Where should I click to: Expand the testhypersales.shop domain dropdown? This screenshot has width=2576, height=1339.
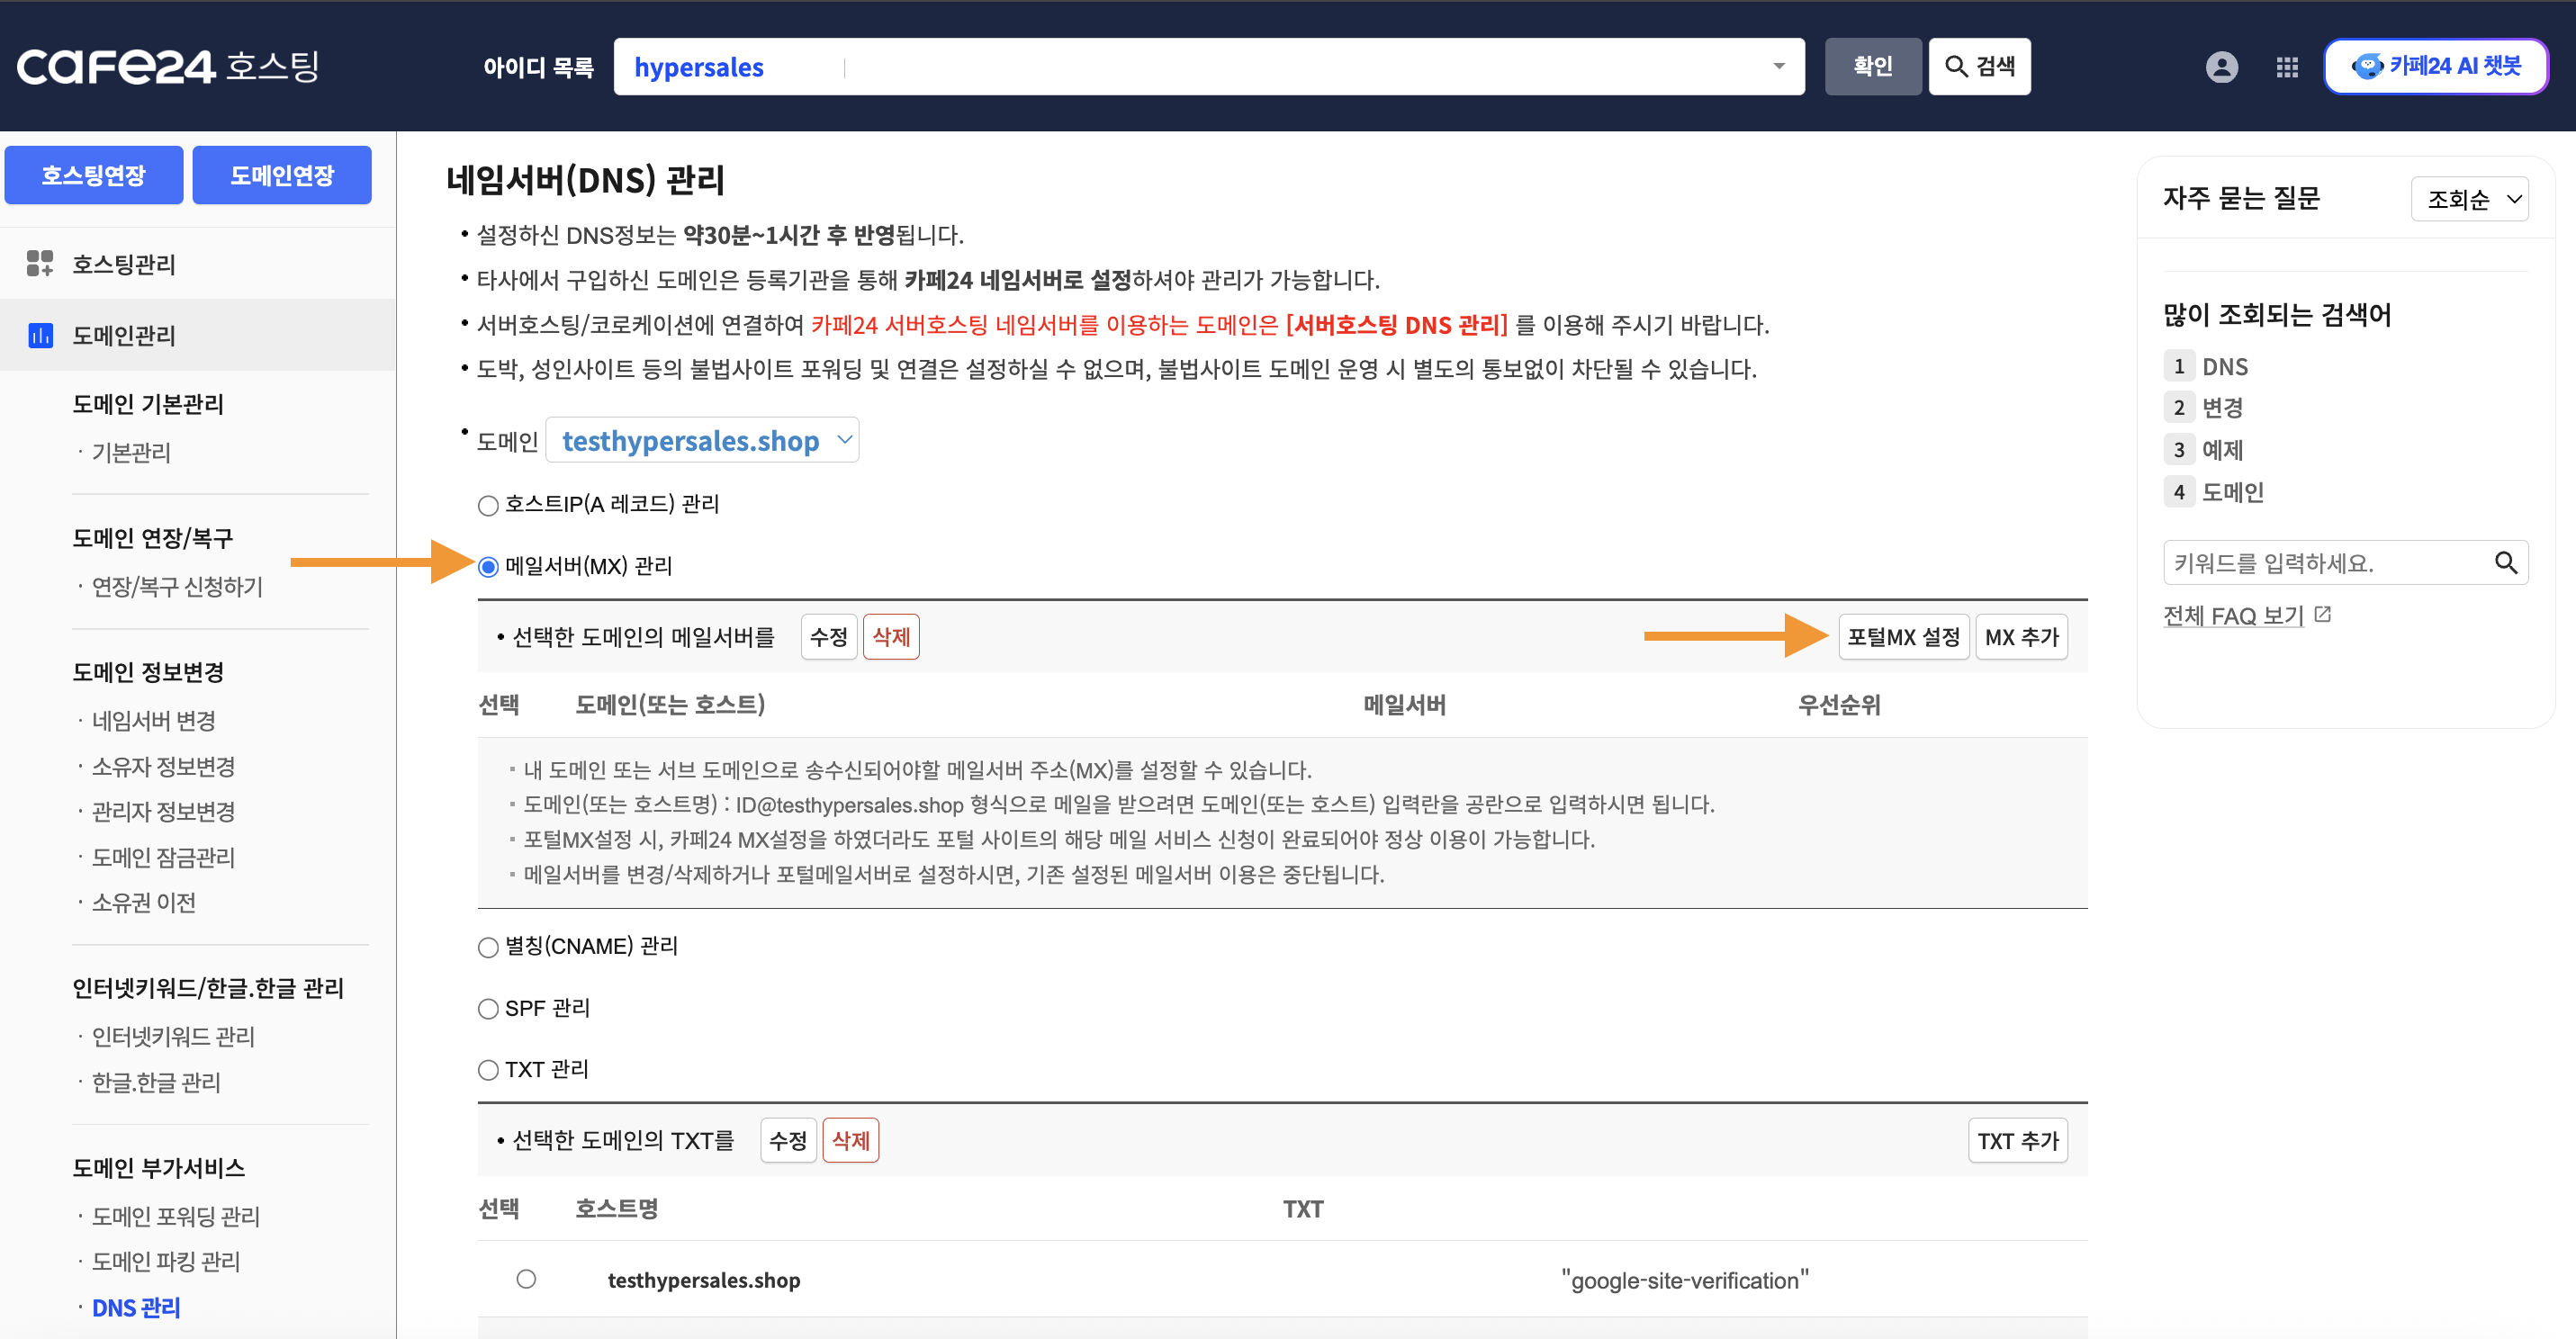pyautogui.click(x=702, y=440)
